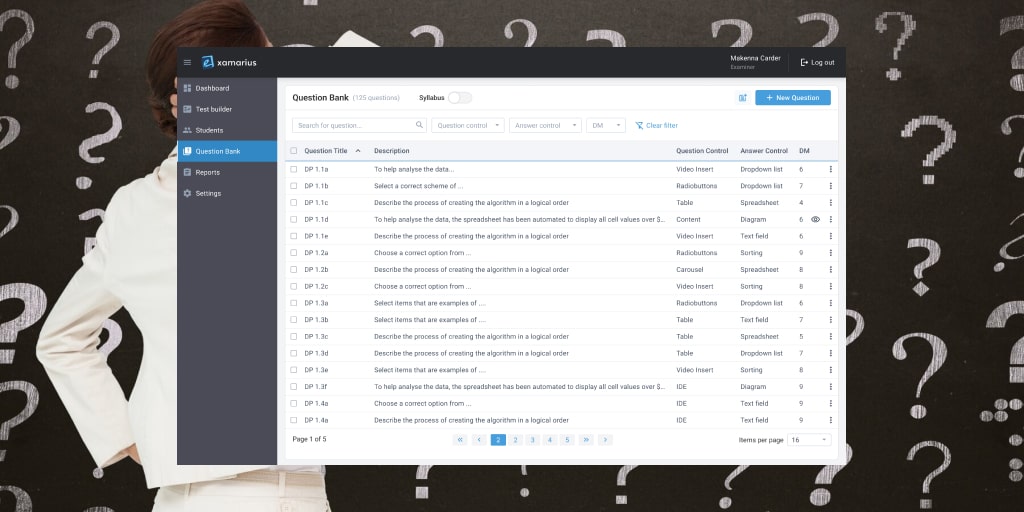Select Reports in the sidebar menu
The width and height of the screenshot is (1024, 512).
[x=207, y=172]
